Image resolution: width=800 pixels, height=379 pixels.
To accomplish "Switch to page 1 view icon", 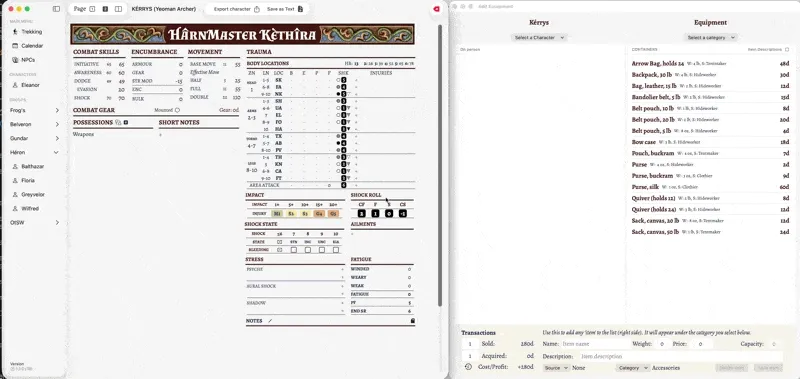I will [x=92, y=9].
